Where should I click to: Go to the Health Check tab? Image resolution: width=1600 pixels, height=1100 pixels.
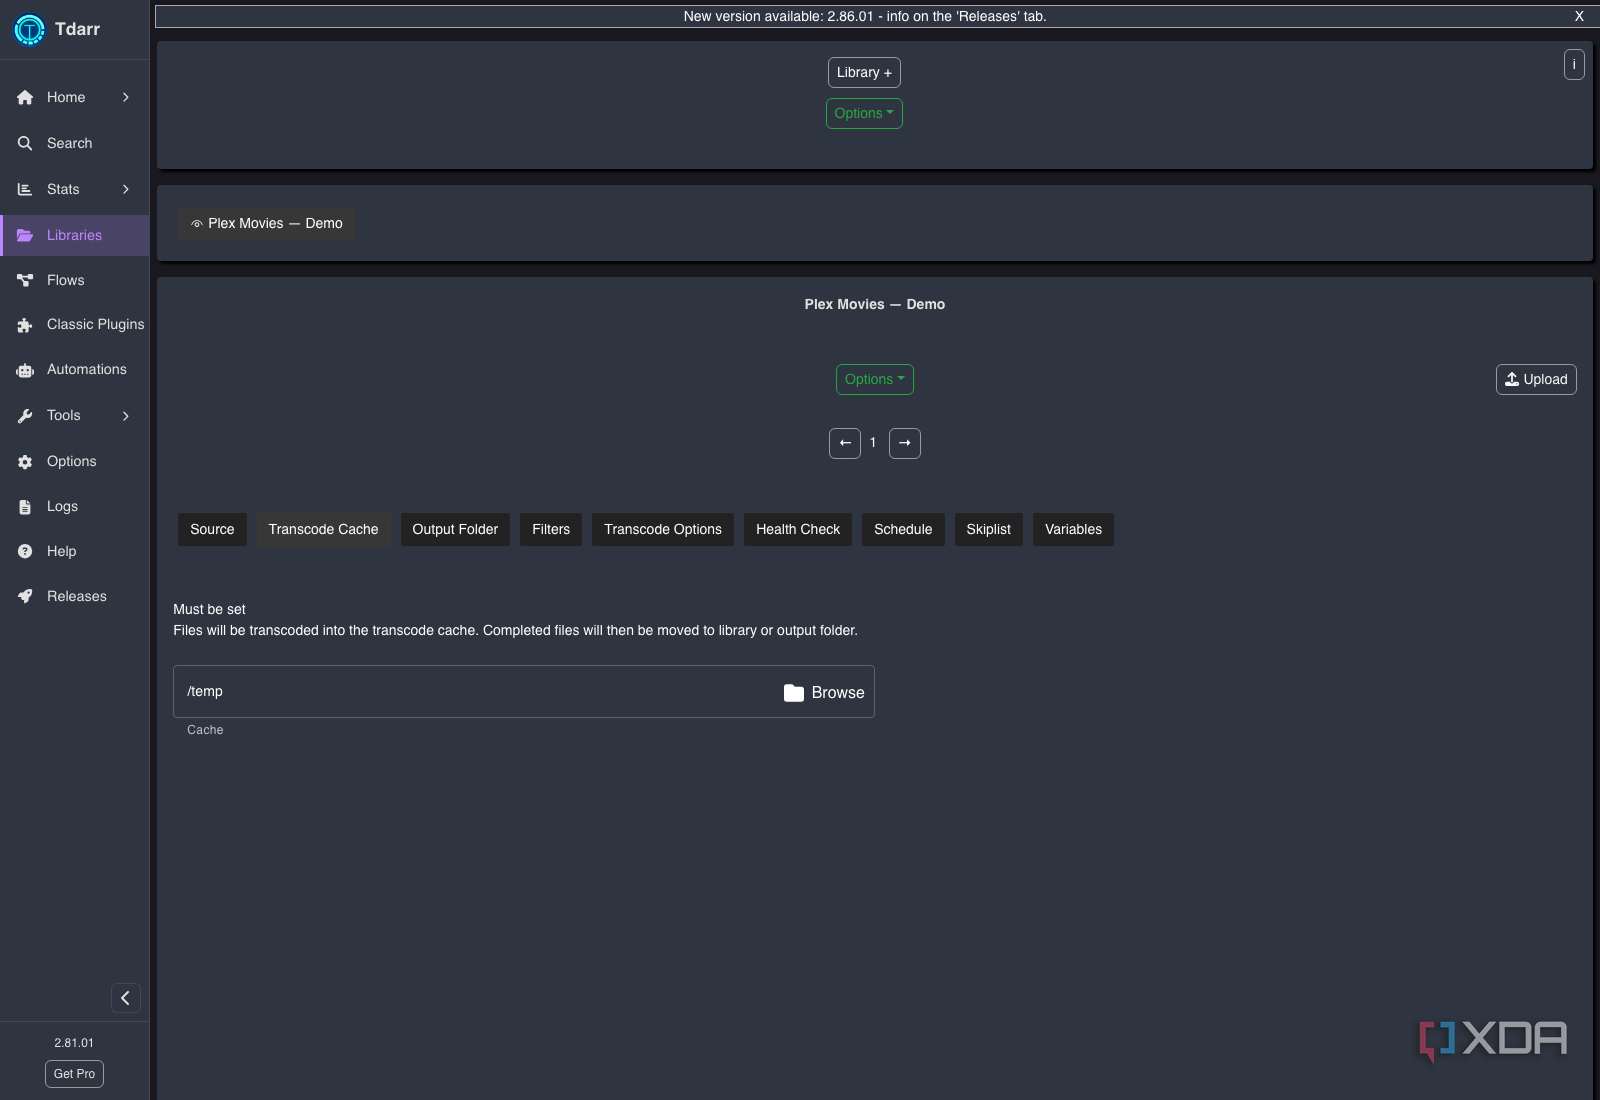(798, 529)
